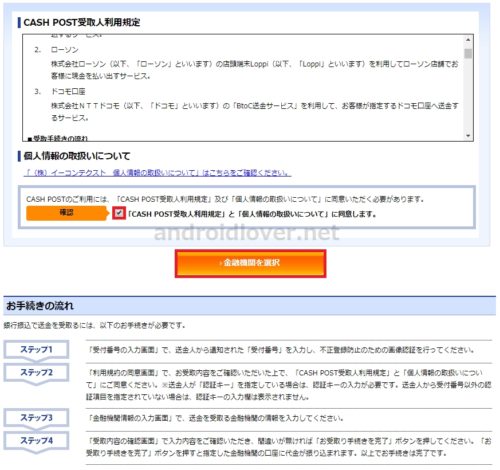The image size is (500, 470).
Task: Check the CASH POST terms agreement checkbox
Action: (x=119, y=213)
